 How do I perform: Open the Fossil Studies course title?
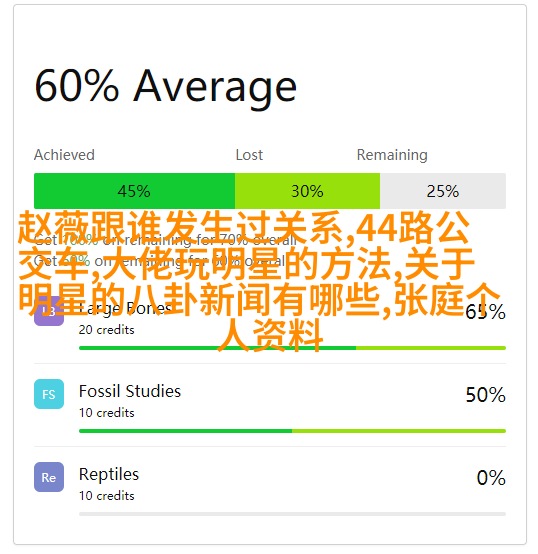pyautogui.click(x=130, y=391)
